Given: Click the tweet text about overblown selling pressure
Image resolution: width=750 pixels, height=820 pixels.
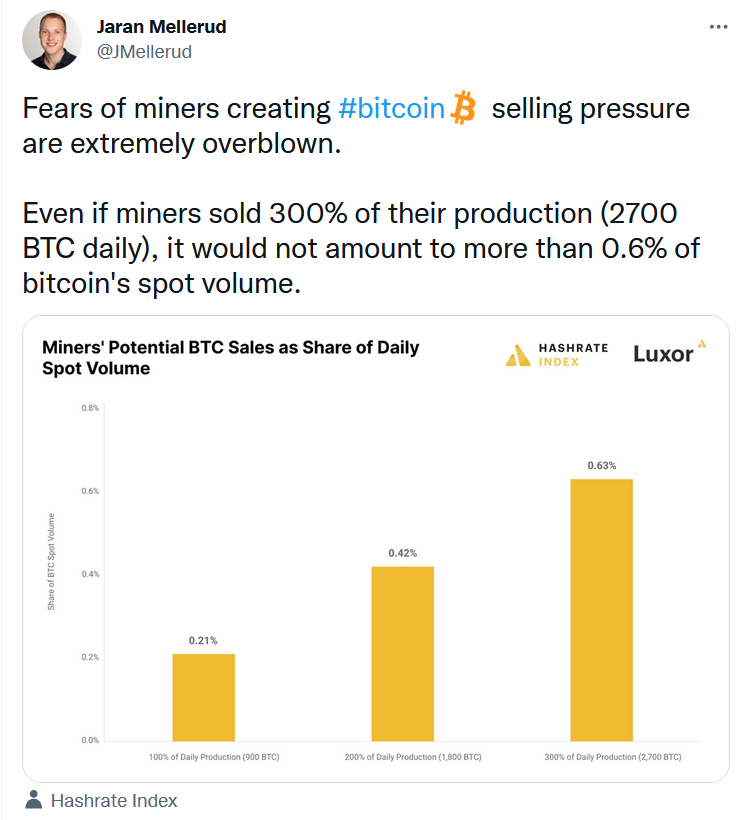Looking at the screenshot, I should click(355, 125).
